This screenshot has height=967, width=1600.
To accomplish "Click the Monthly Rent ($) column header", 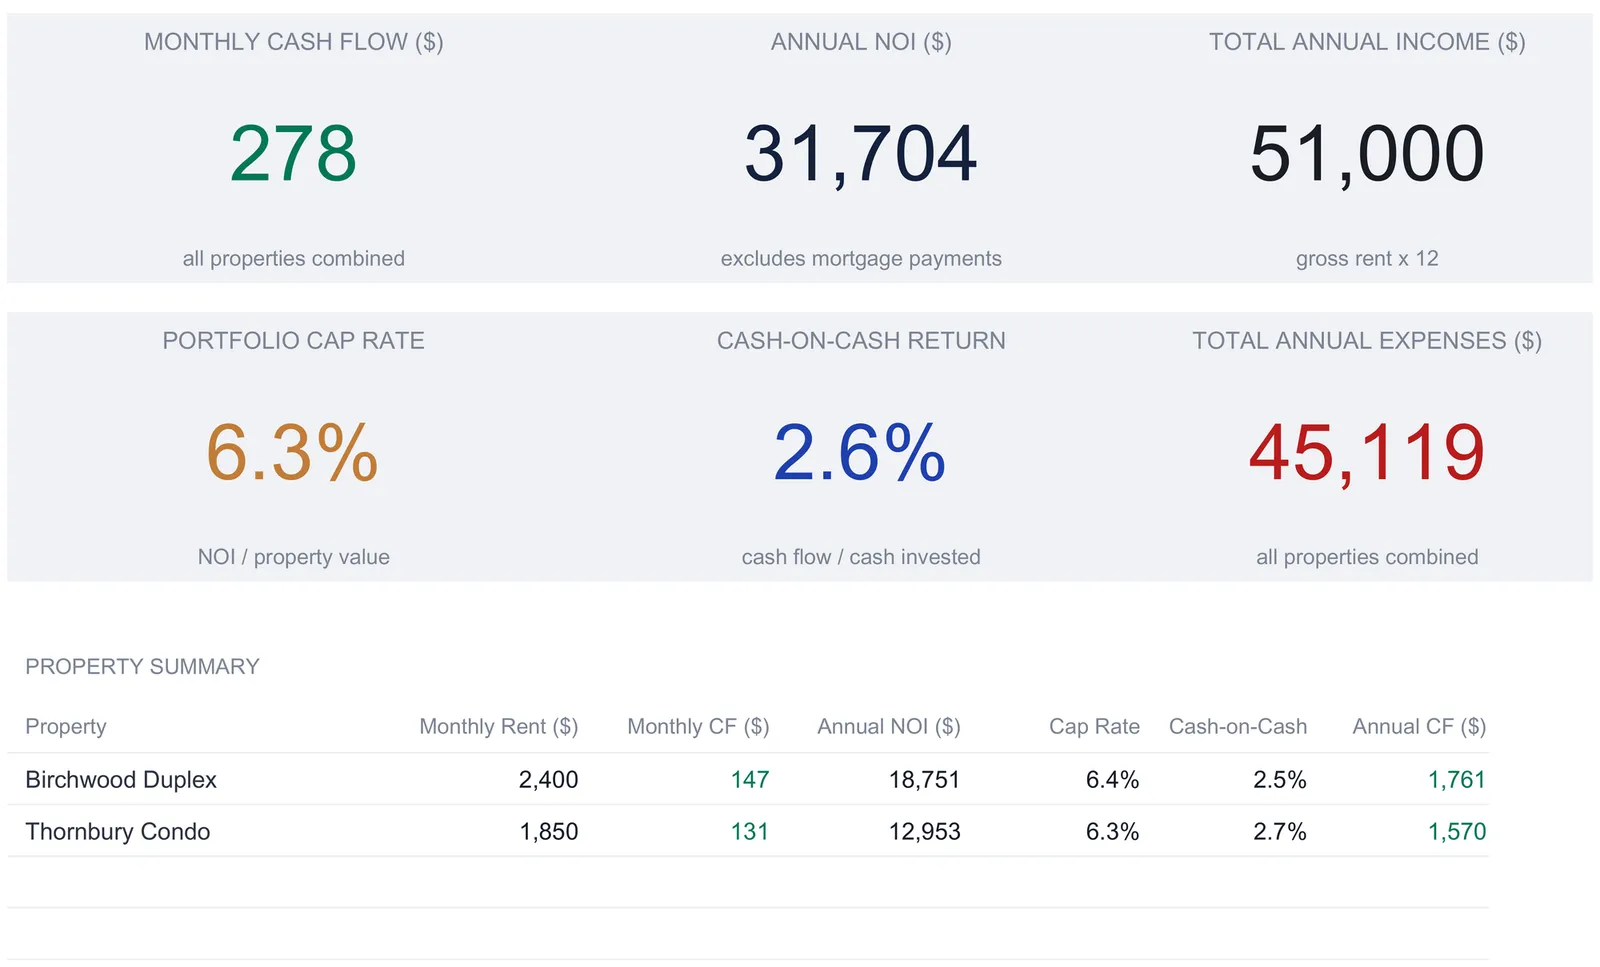I will click(499, 727).
